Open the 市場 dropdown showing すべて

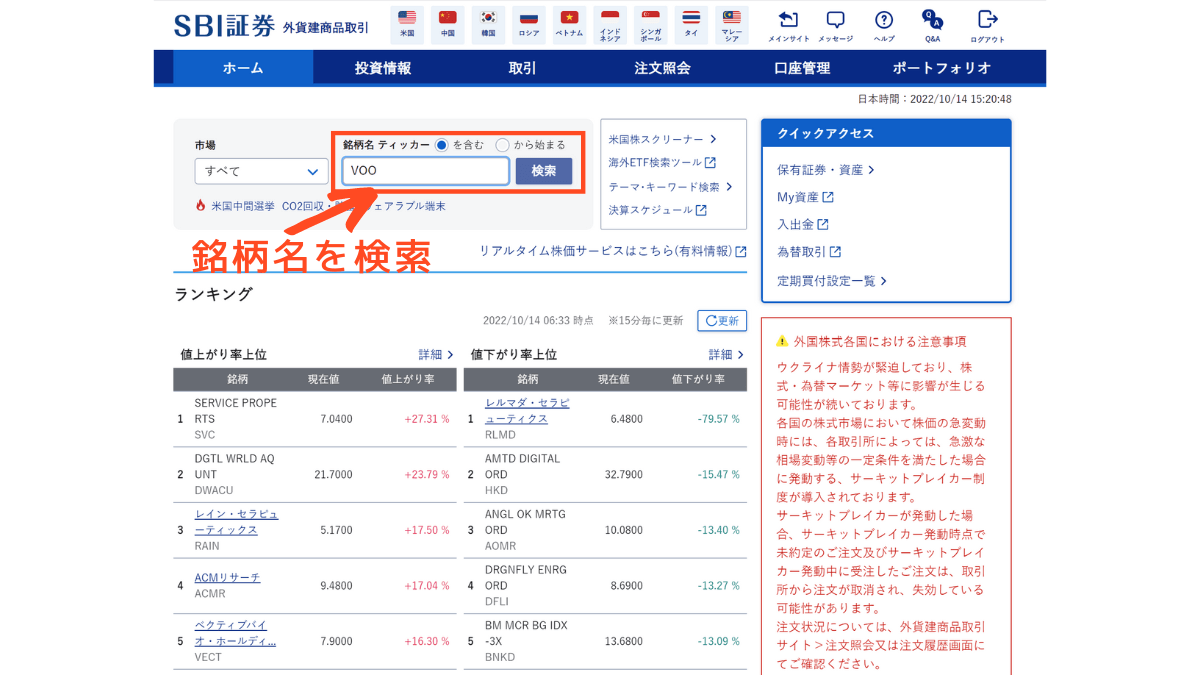click(x=261, y=171)
